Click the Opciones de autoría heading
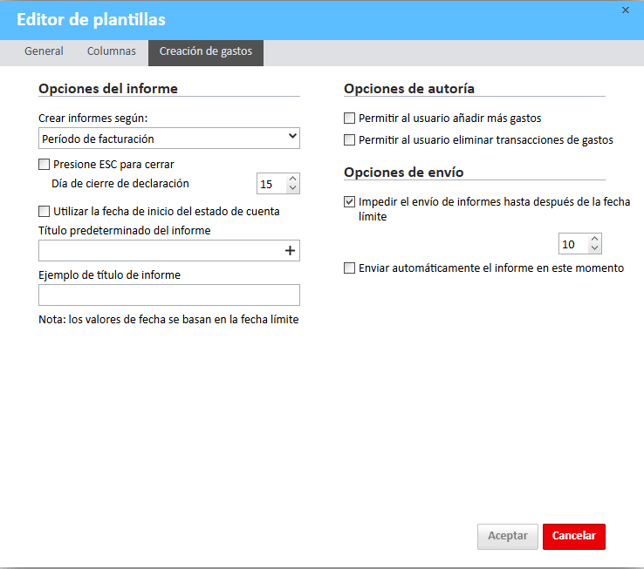Screen dimensions: 644x569 click(x=409, y=89)
